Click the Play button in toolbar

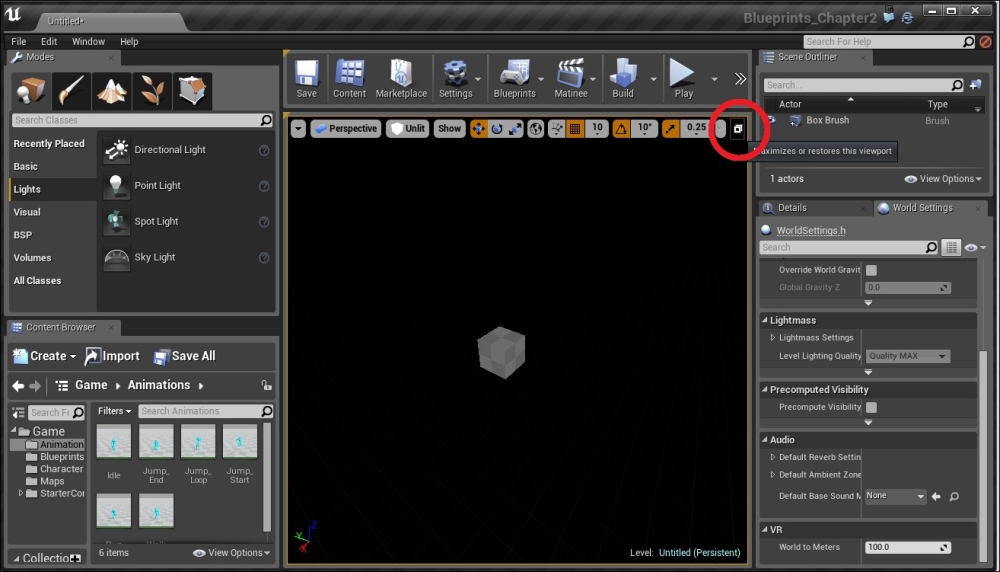point(683,79)
